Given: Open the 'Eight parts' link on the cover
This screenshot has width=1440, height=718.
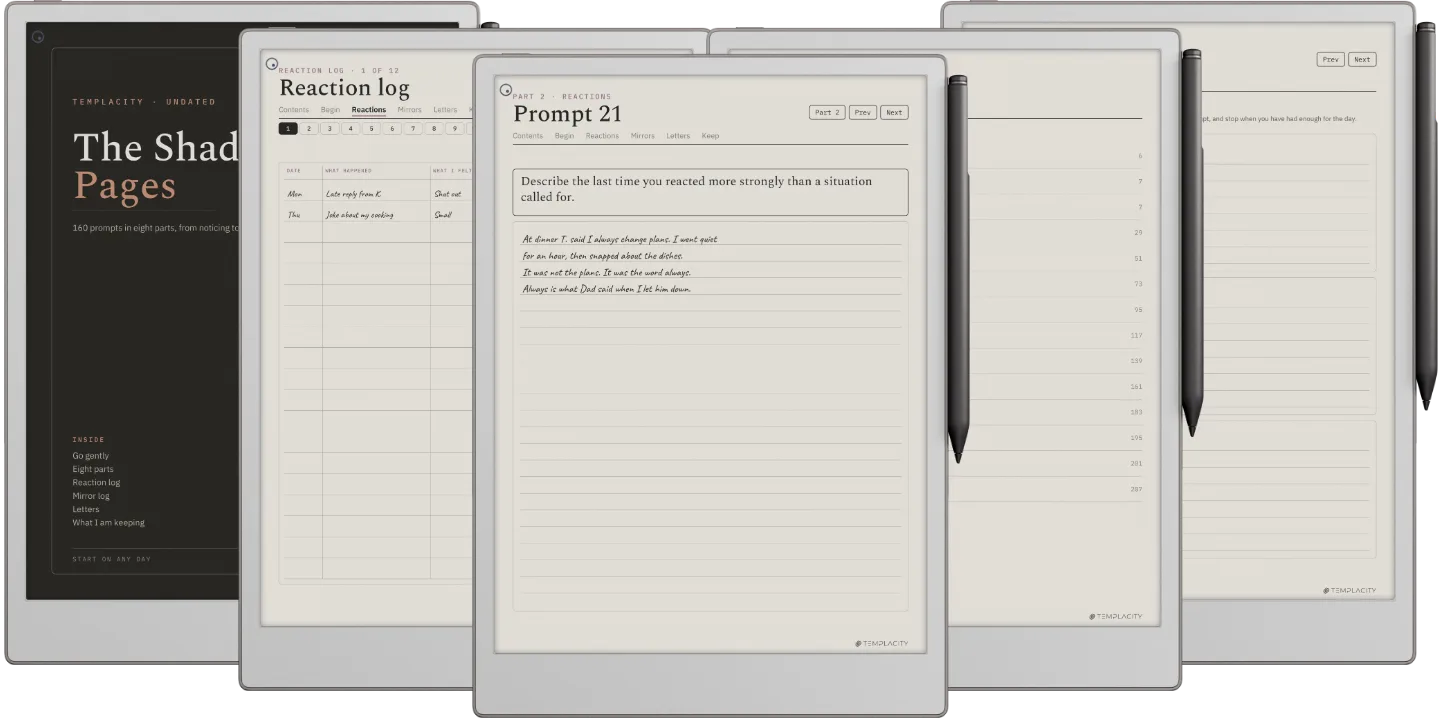Looking at the screenshot, I should [x=93, y=469].
